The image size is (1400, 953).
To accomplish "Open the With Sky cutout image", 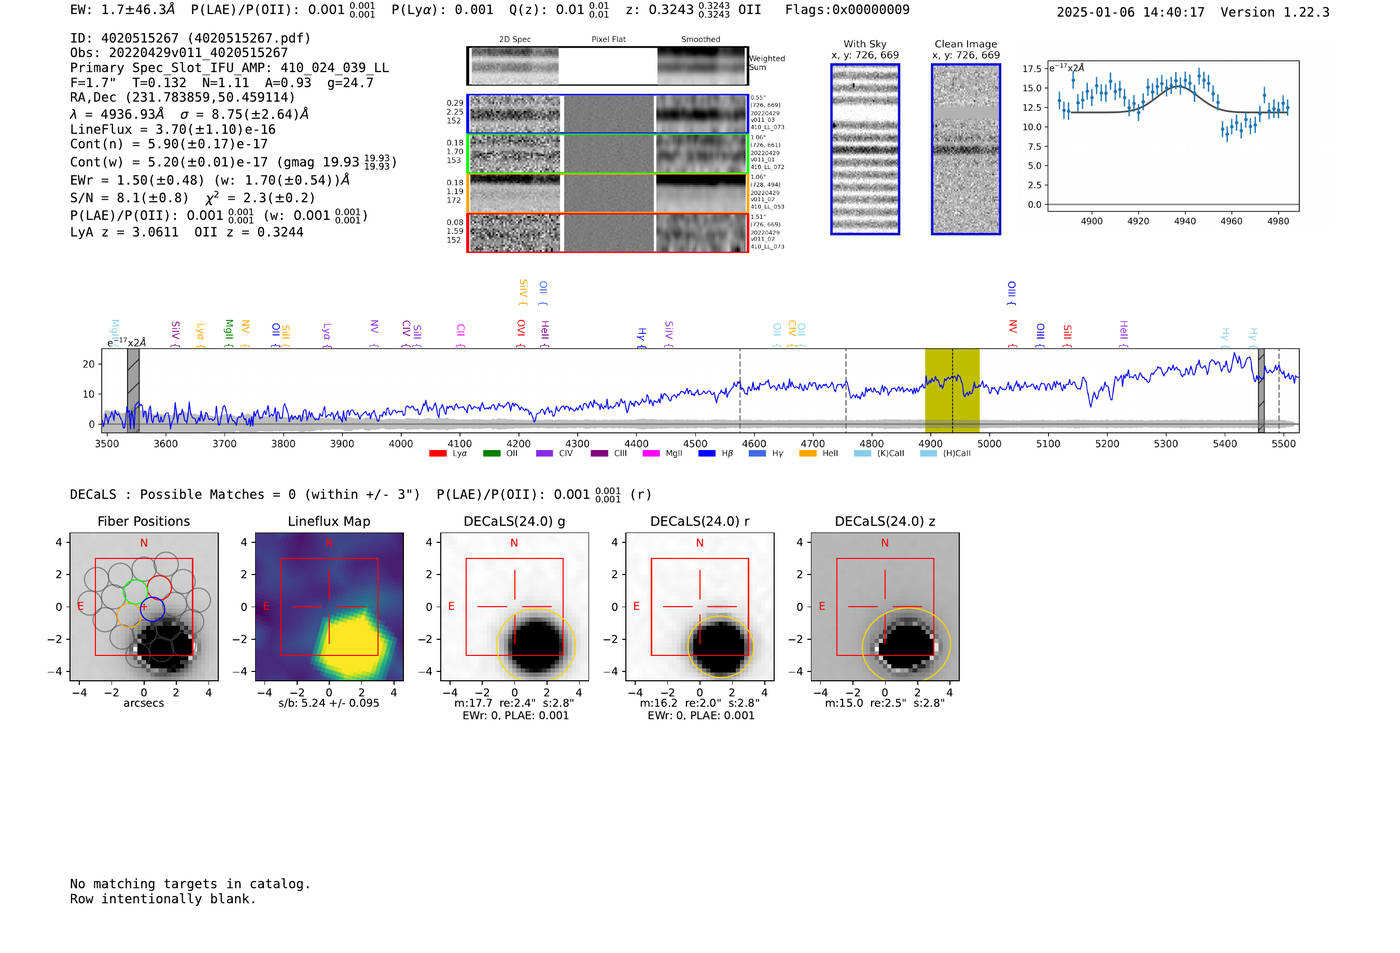I will (865, 149).
